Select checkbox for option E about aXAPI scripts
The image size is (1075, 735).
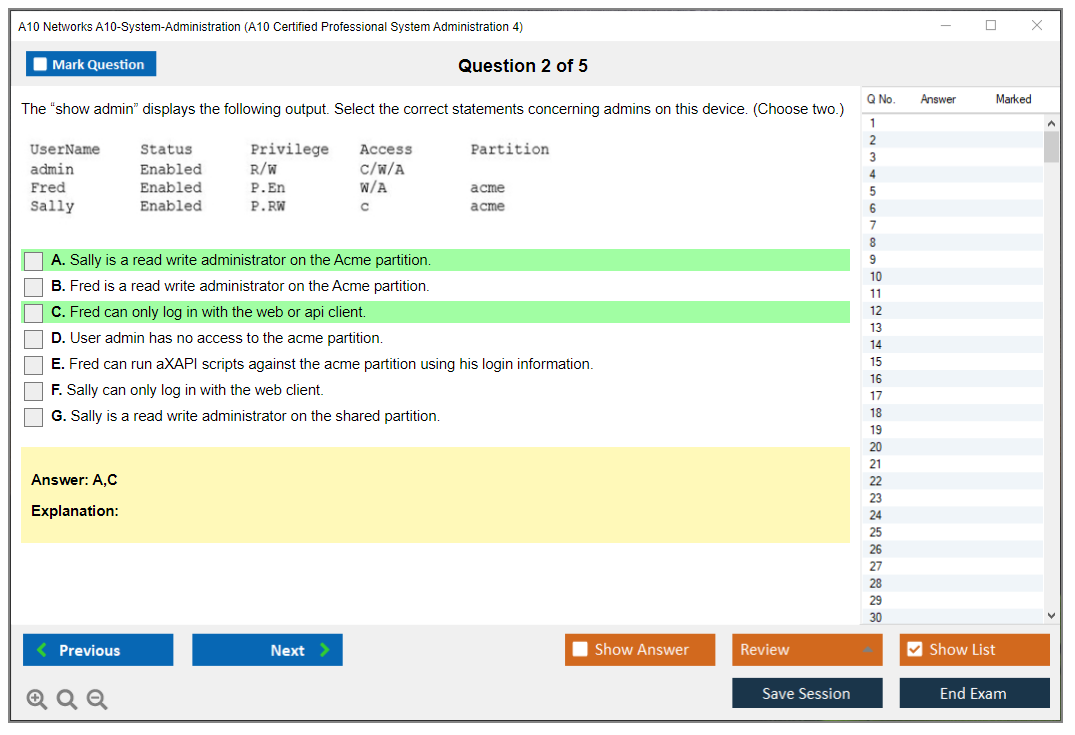click(x=34, y=365)
